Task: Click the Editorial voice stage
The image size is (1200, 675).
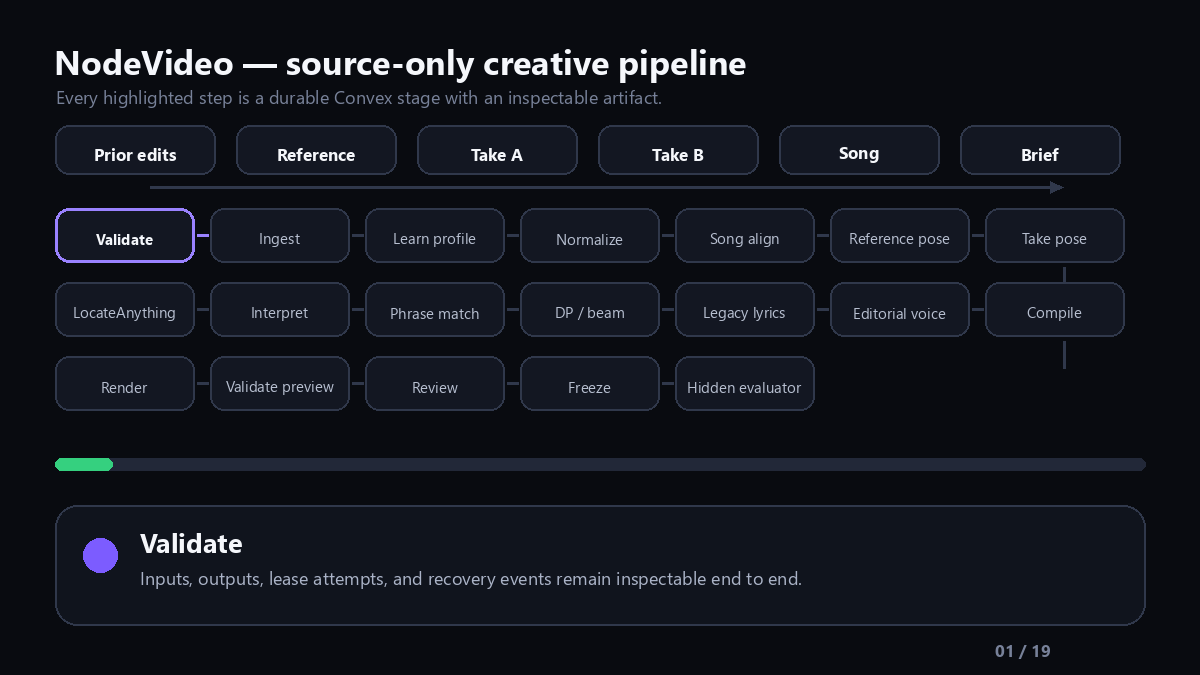Action: pos(900,310)
